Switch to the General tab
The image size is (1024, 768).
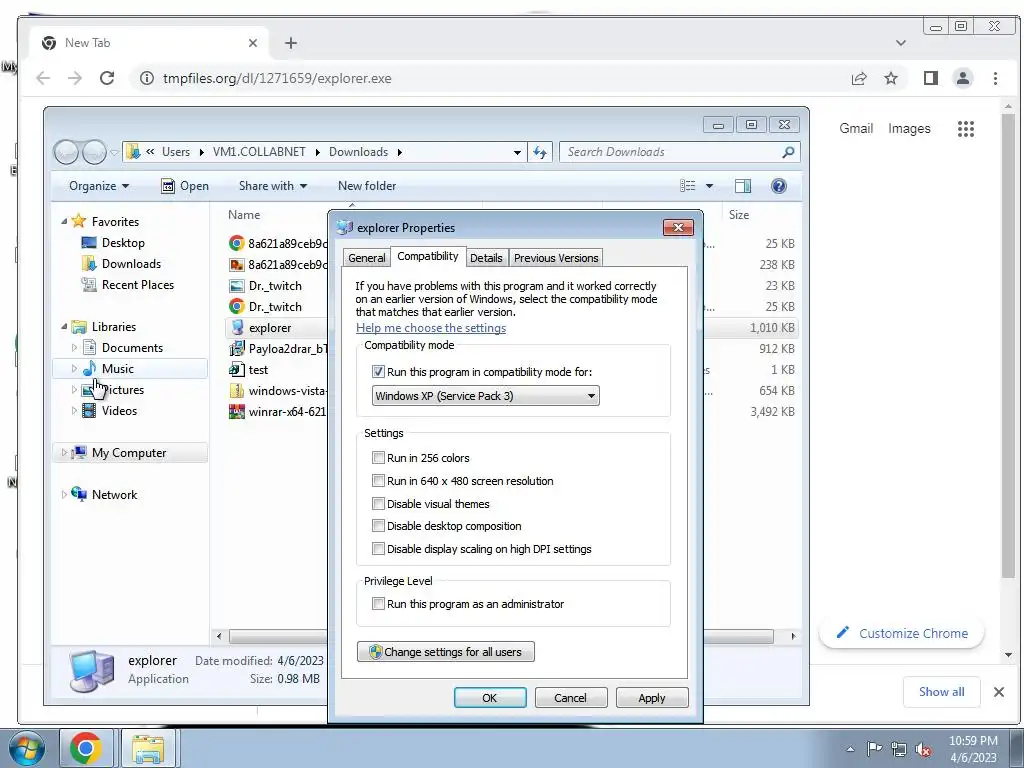tap(366, 258)
